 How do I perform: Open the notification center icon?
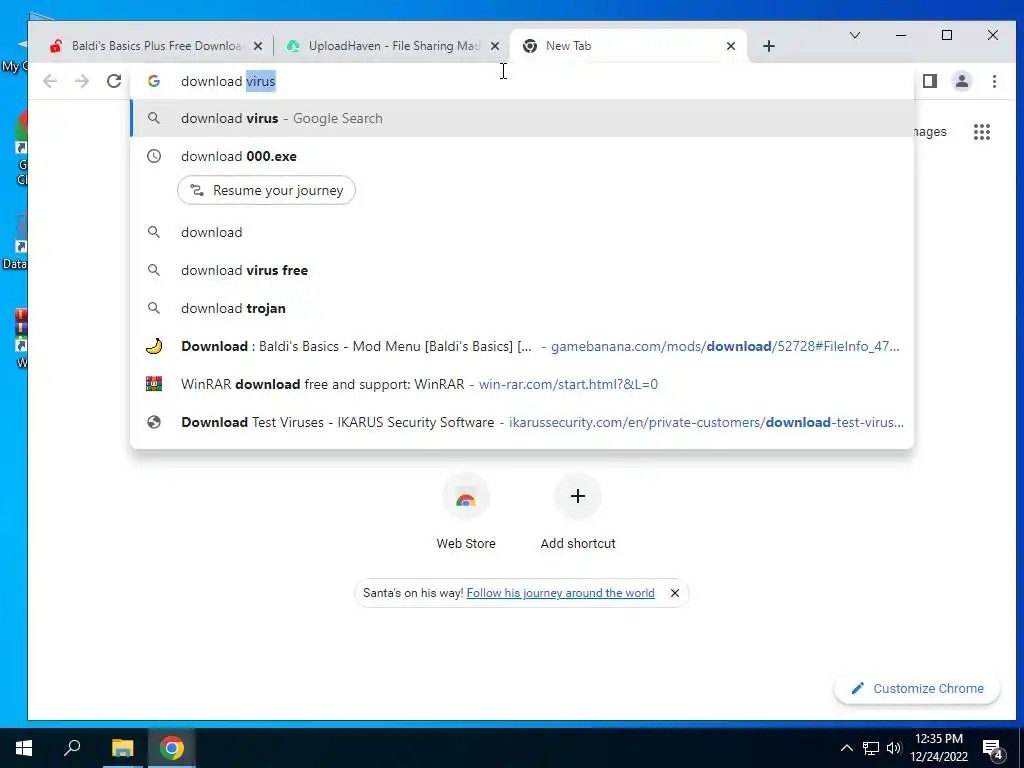pos(993,749)
